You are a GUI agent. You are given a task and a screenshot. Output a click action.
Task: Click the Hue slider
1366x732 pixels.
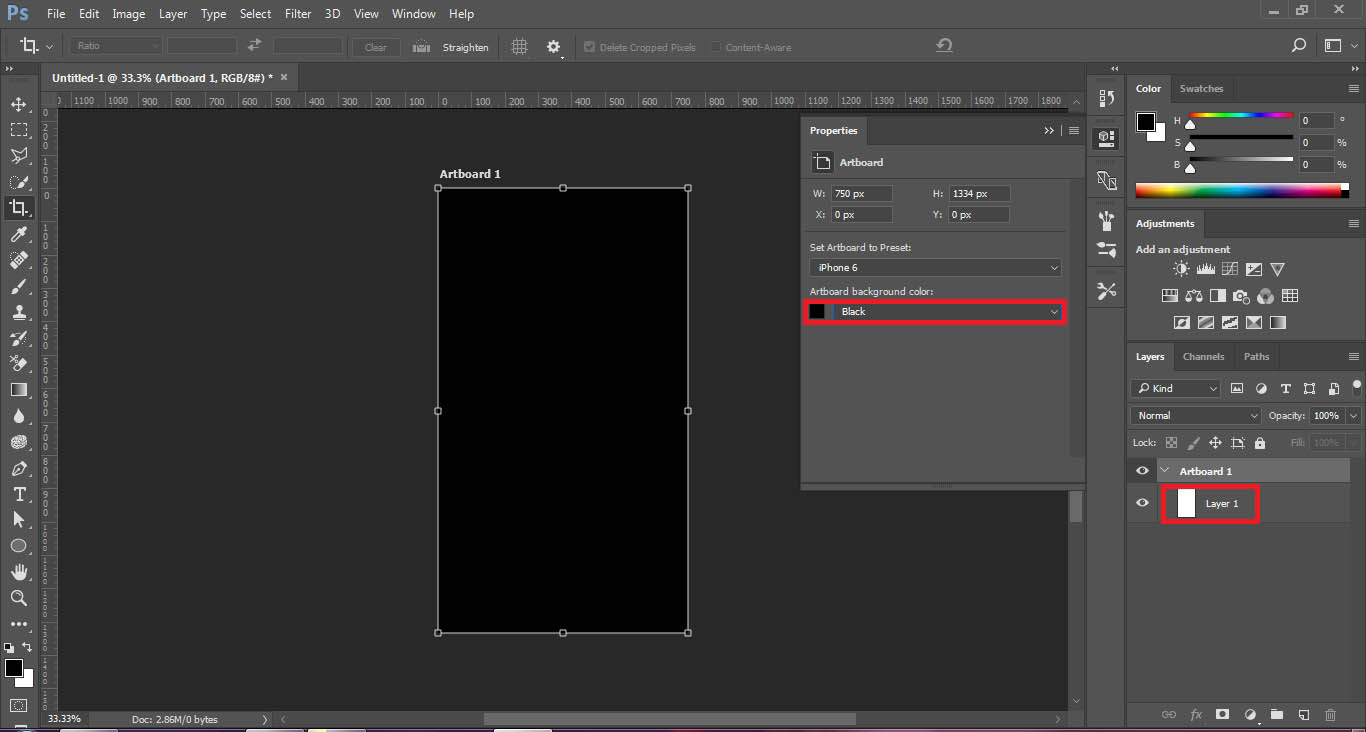[1240, 118]
